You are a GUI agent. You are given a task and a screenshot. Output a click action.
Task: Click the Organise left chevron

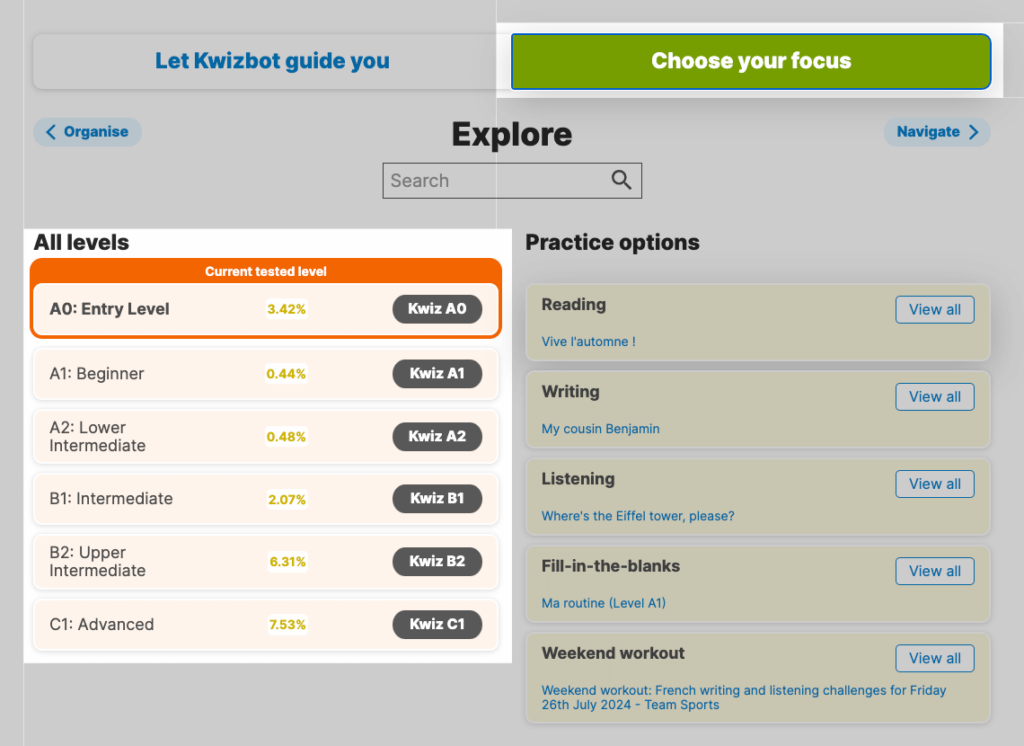coord(51,132)
